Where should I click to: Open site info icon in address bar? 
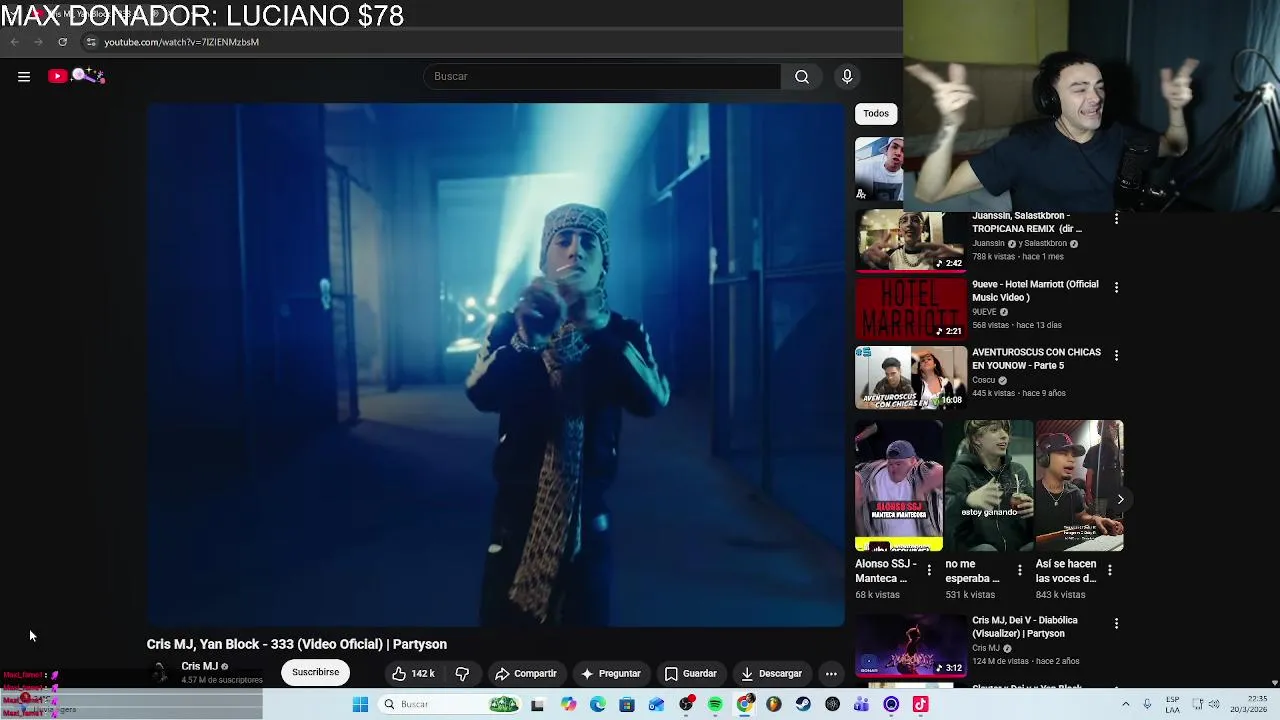91,42
